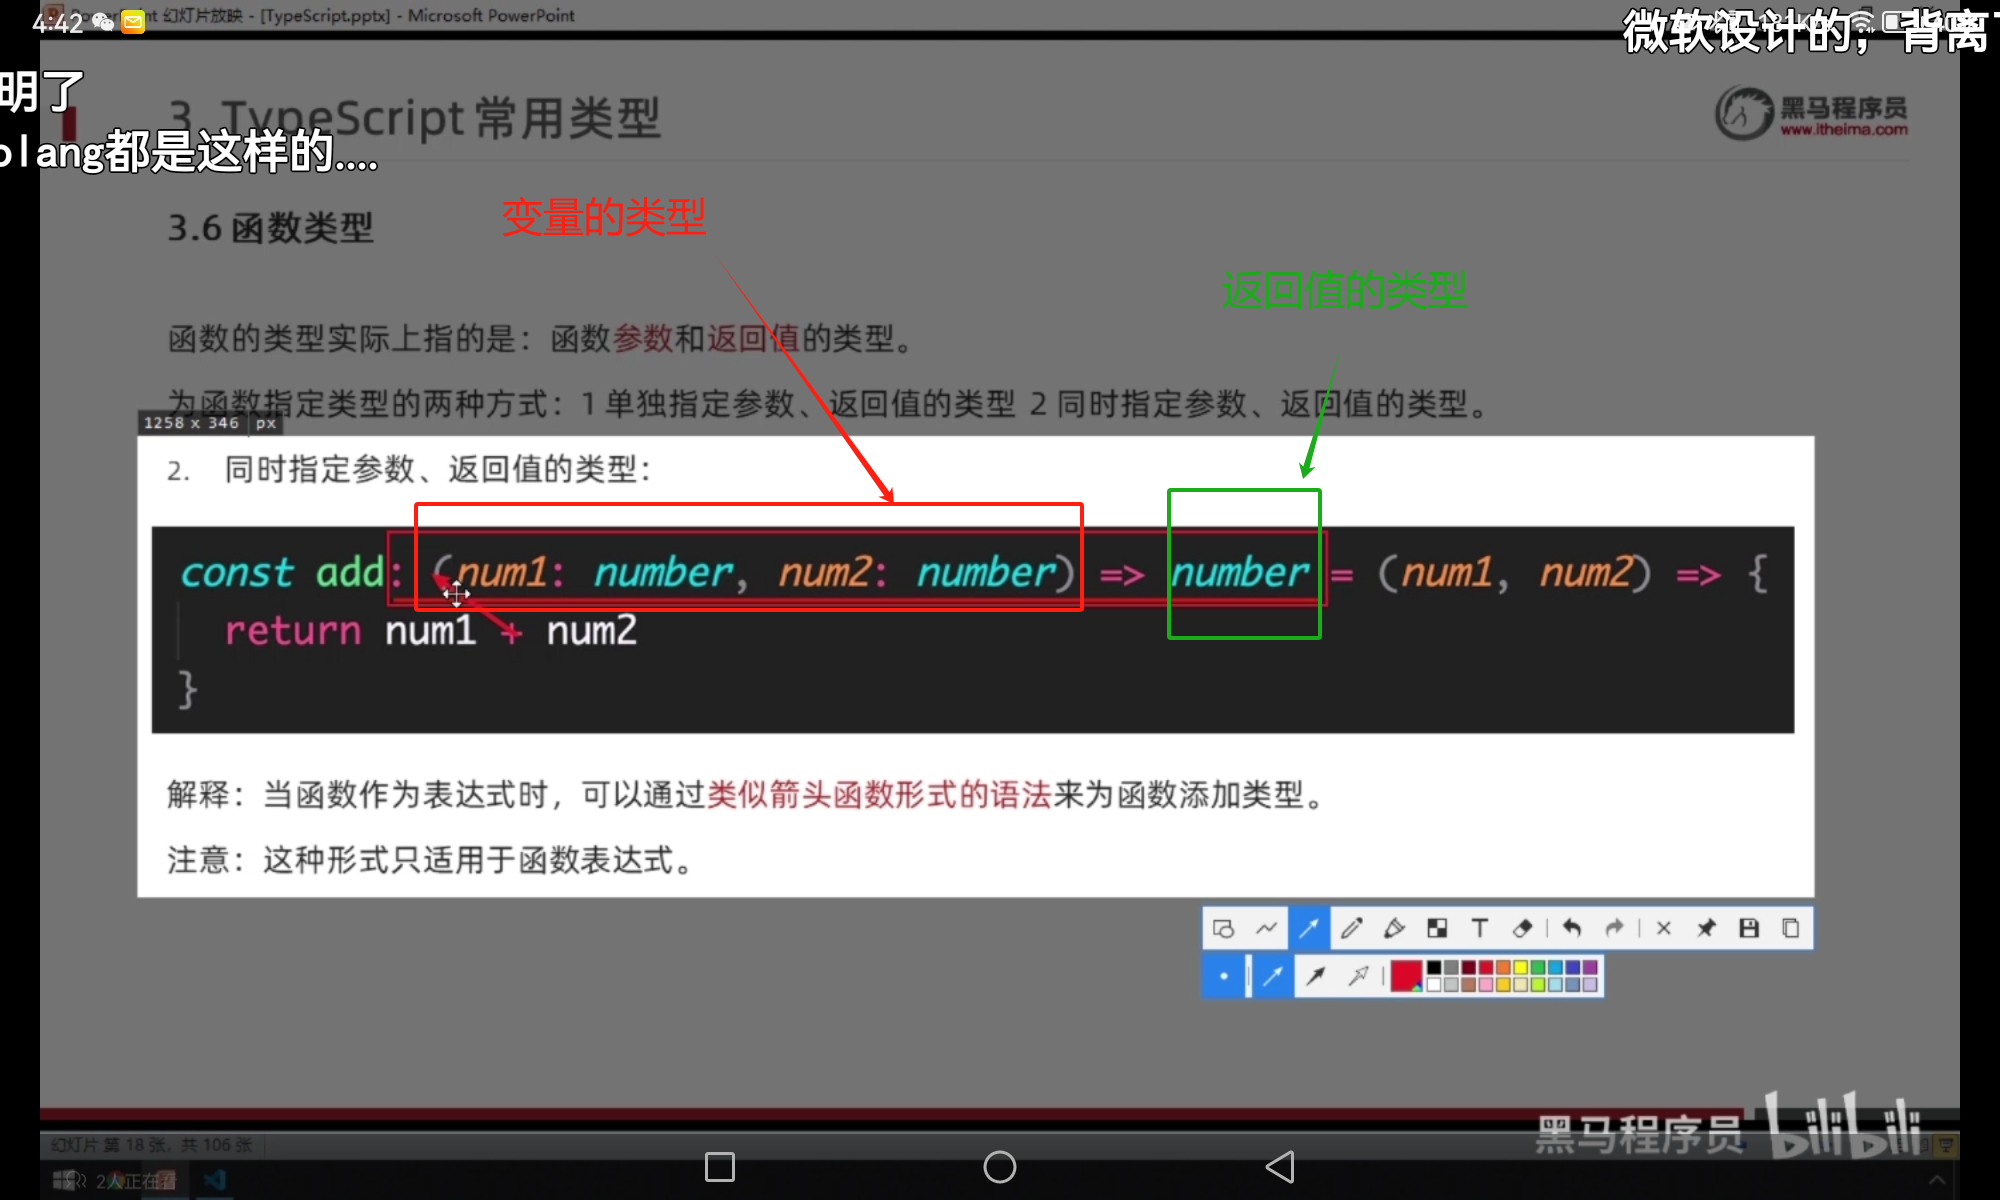Select the text T tool
The image size is (2000, 1200).
tap(1480, 929)
